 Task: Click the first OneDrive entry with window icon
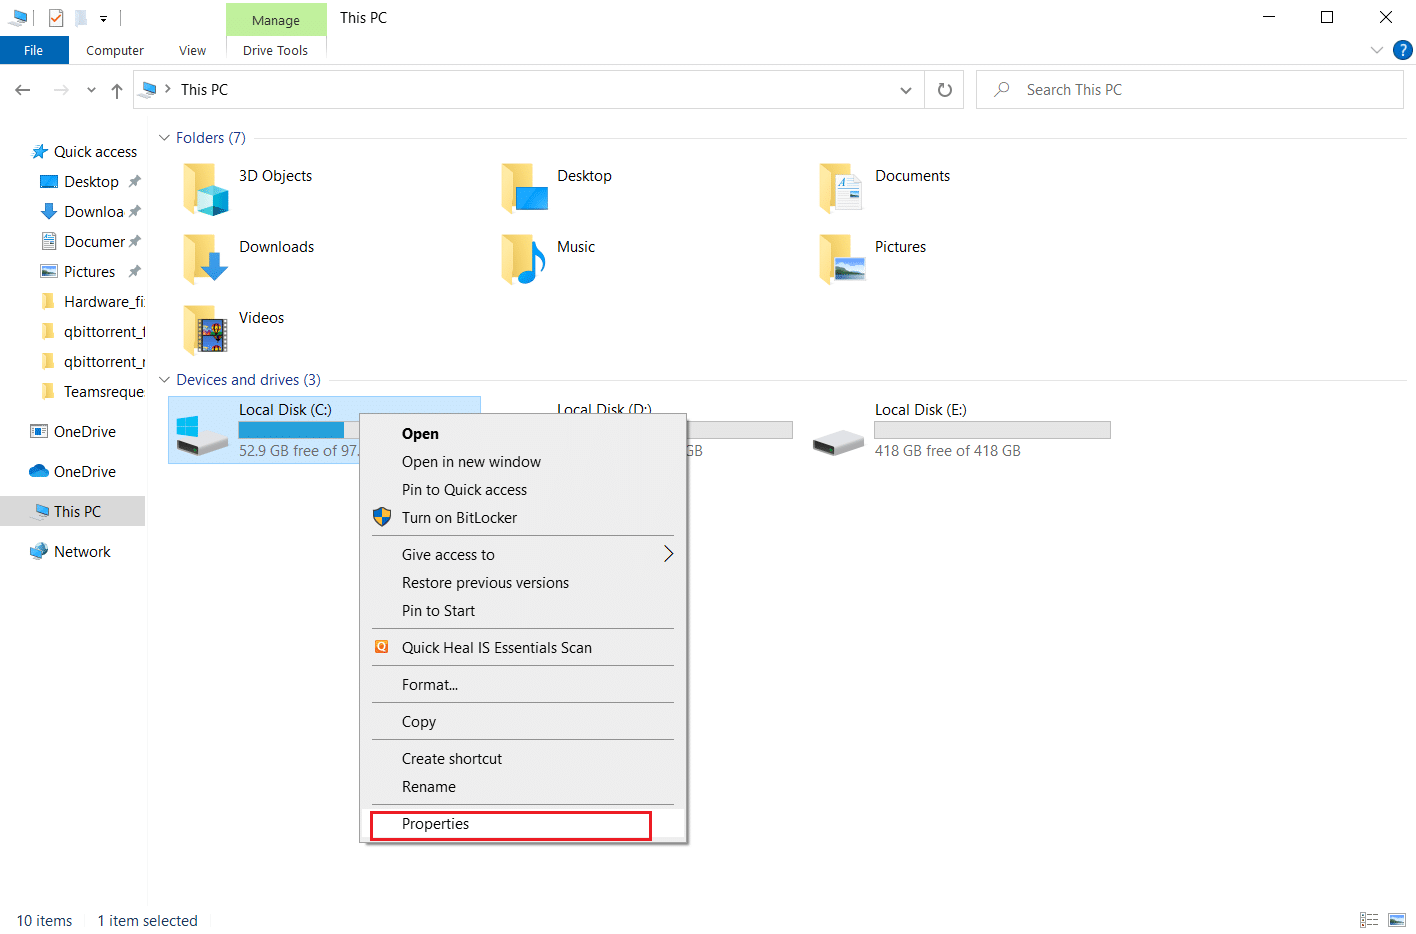click(73, 432)
